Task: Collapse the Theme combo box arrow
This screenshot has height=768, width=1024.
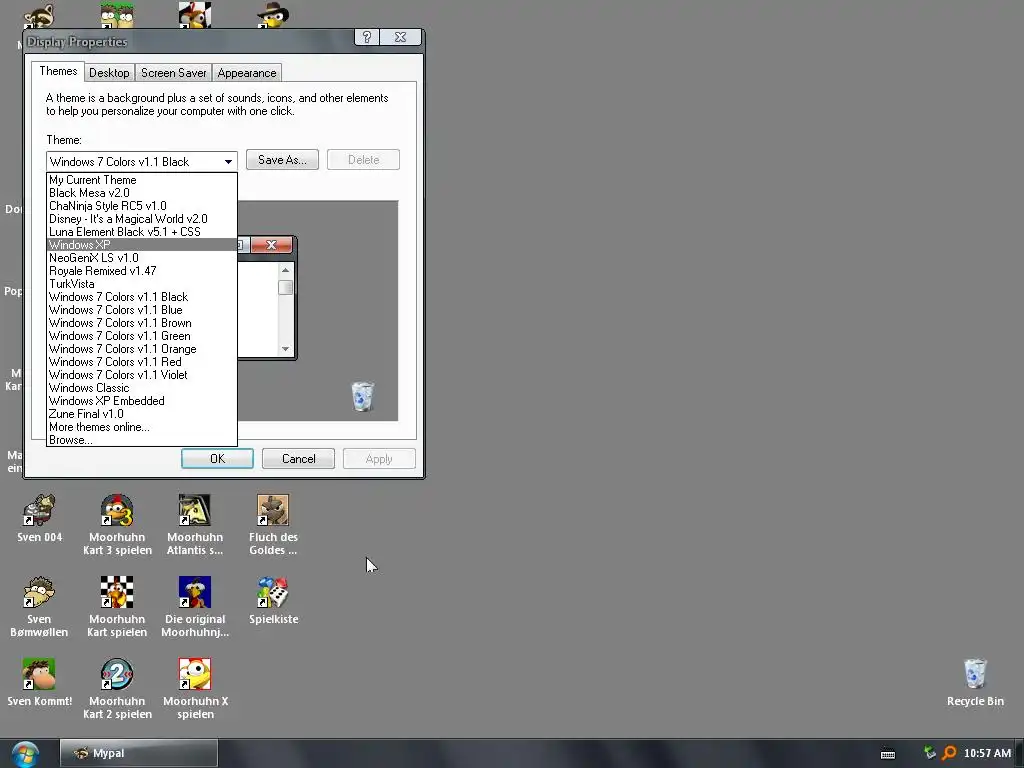Action: click(228, 161)
